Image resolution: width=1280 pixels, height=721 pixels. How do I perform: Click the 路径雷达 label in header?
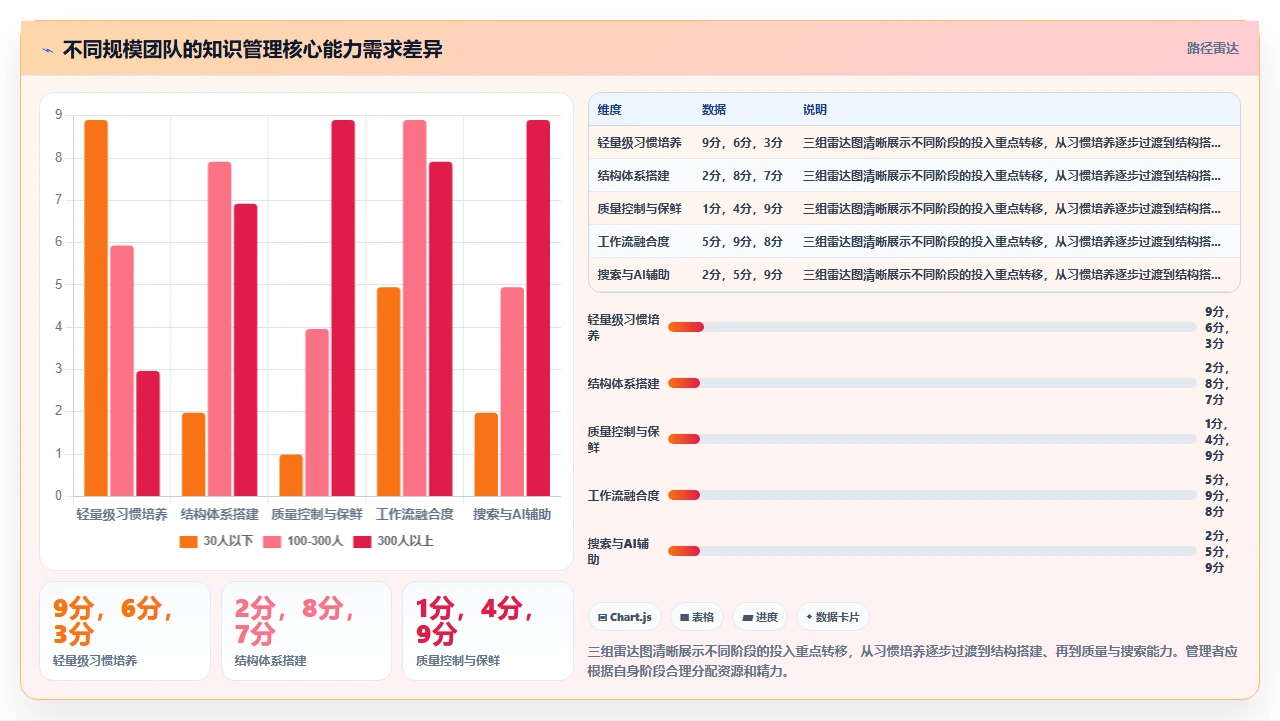click(1212, 48)
